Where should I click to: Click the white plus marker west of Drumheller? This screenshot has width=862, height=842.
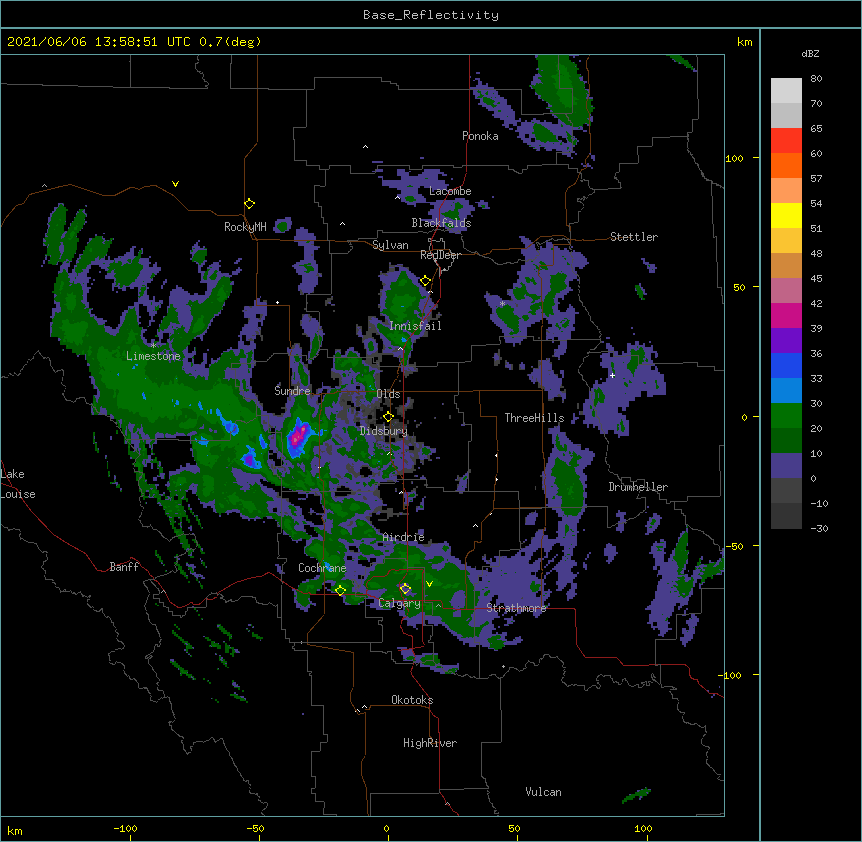coord(612,375)
